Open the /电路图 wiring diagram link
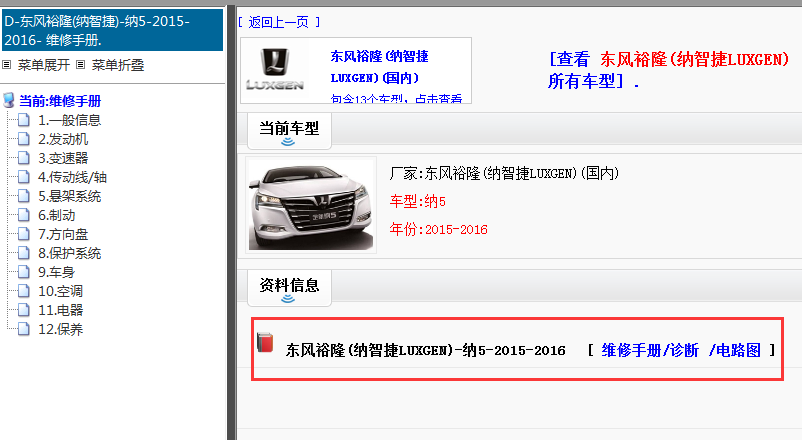Image resolution: width=802 pixels, height=440 pixels. tap(735, 350)
